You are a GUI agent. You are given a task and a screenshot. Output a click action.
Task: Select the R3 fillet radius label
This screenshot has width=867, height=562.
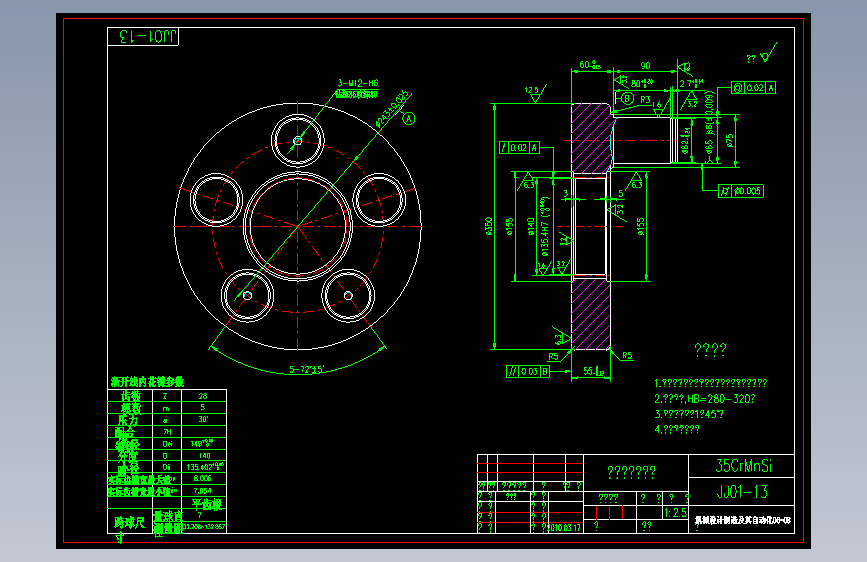pos(645,100)
